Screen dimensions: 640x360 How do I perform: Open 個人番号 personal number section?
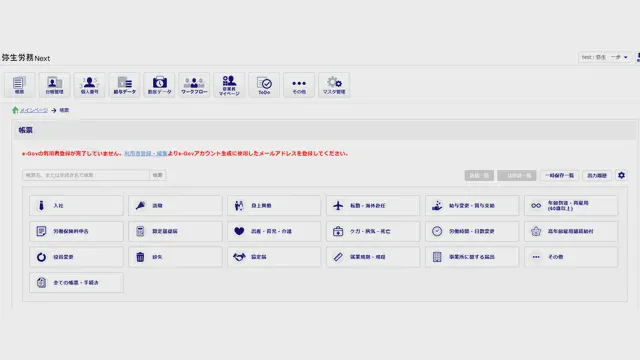coord(89,85)
